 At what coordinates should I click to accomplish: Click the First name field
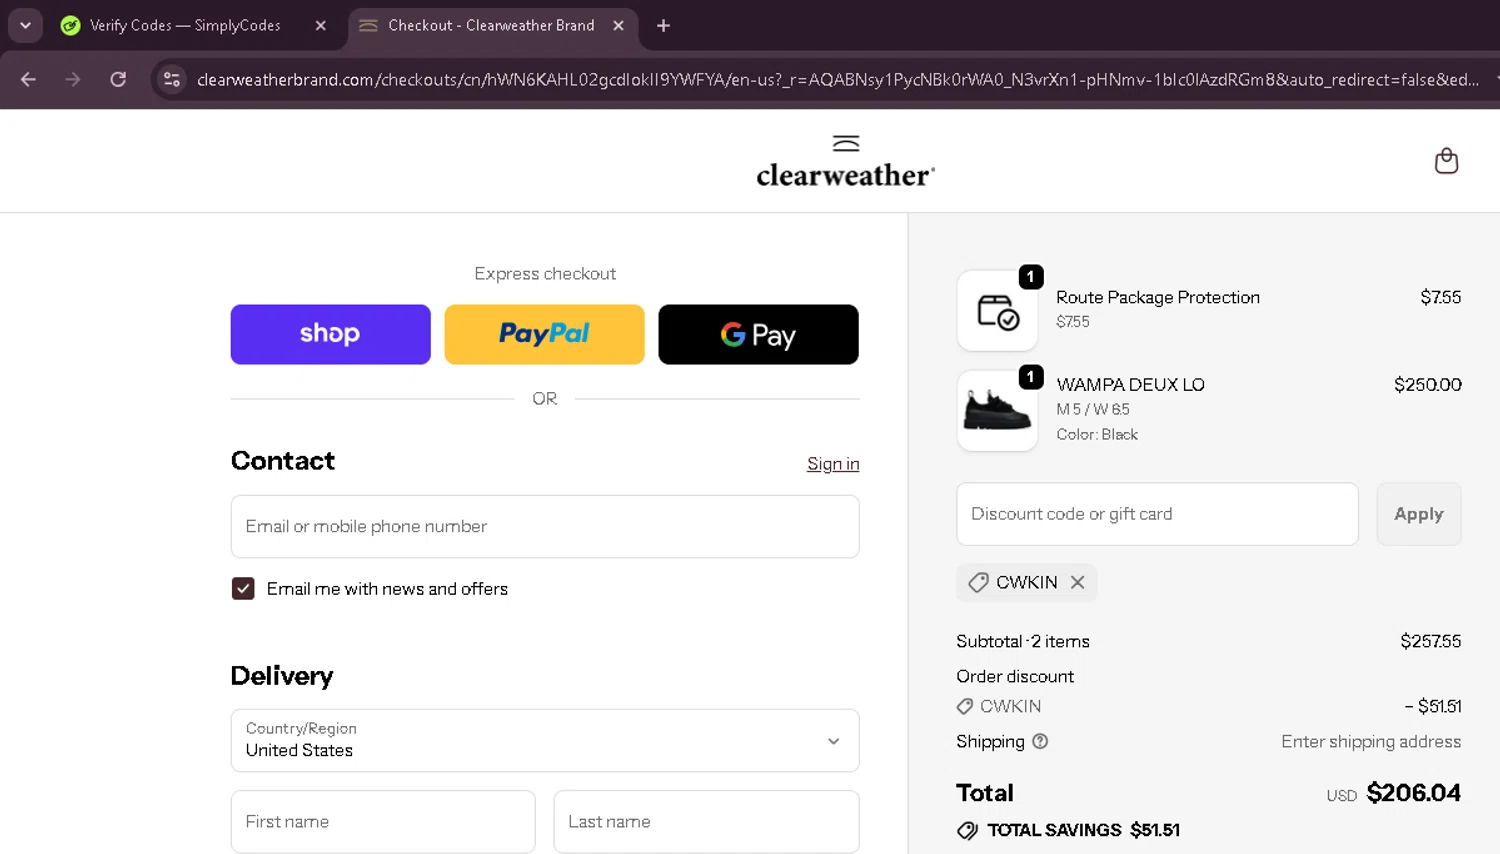383,822
